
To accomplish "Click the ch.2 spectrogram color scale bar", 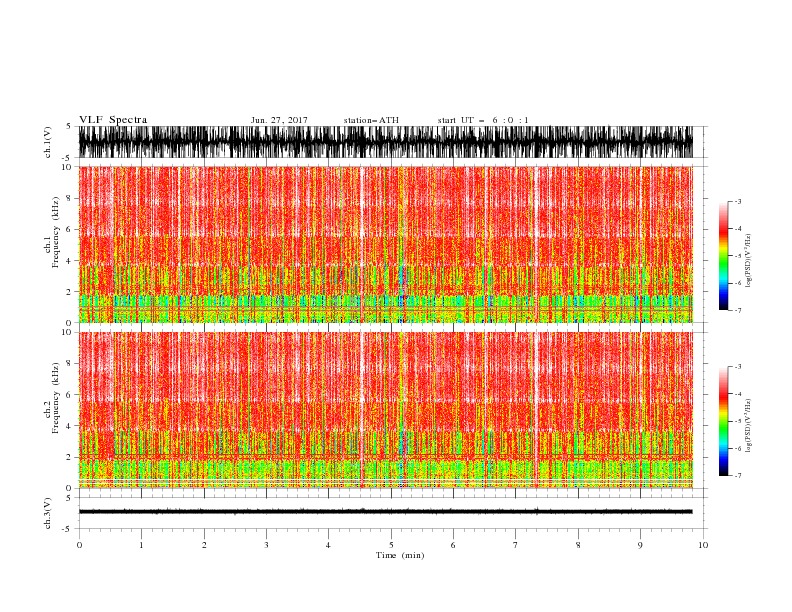I will [x=723, y=421].
